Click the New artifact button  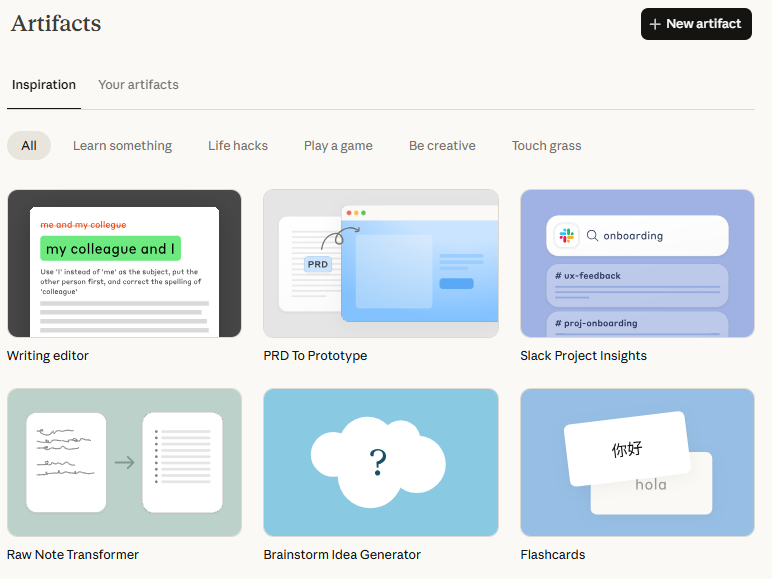pyautogui.click(x=696, y=24)
